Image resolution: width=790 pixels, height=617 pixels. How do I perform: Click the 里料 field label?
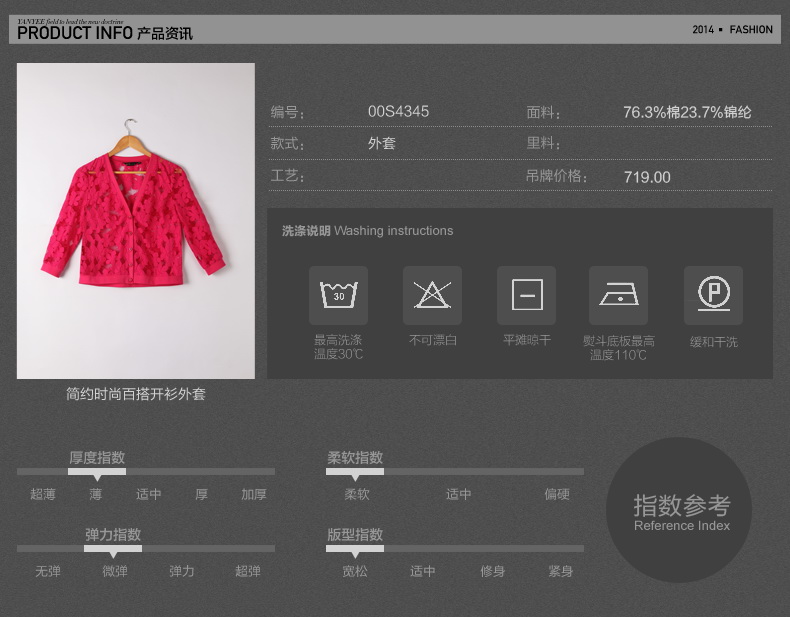coord(543,143)
